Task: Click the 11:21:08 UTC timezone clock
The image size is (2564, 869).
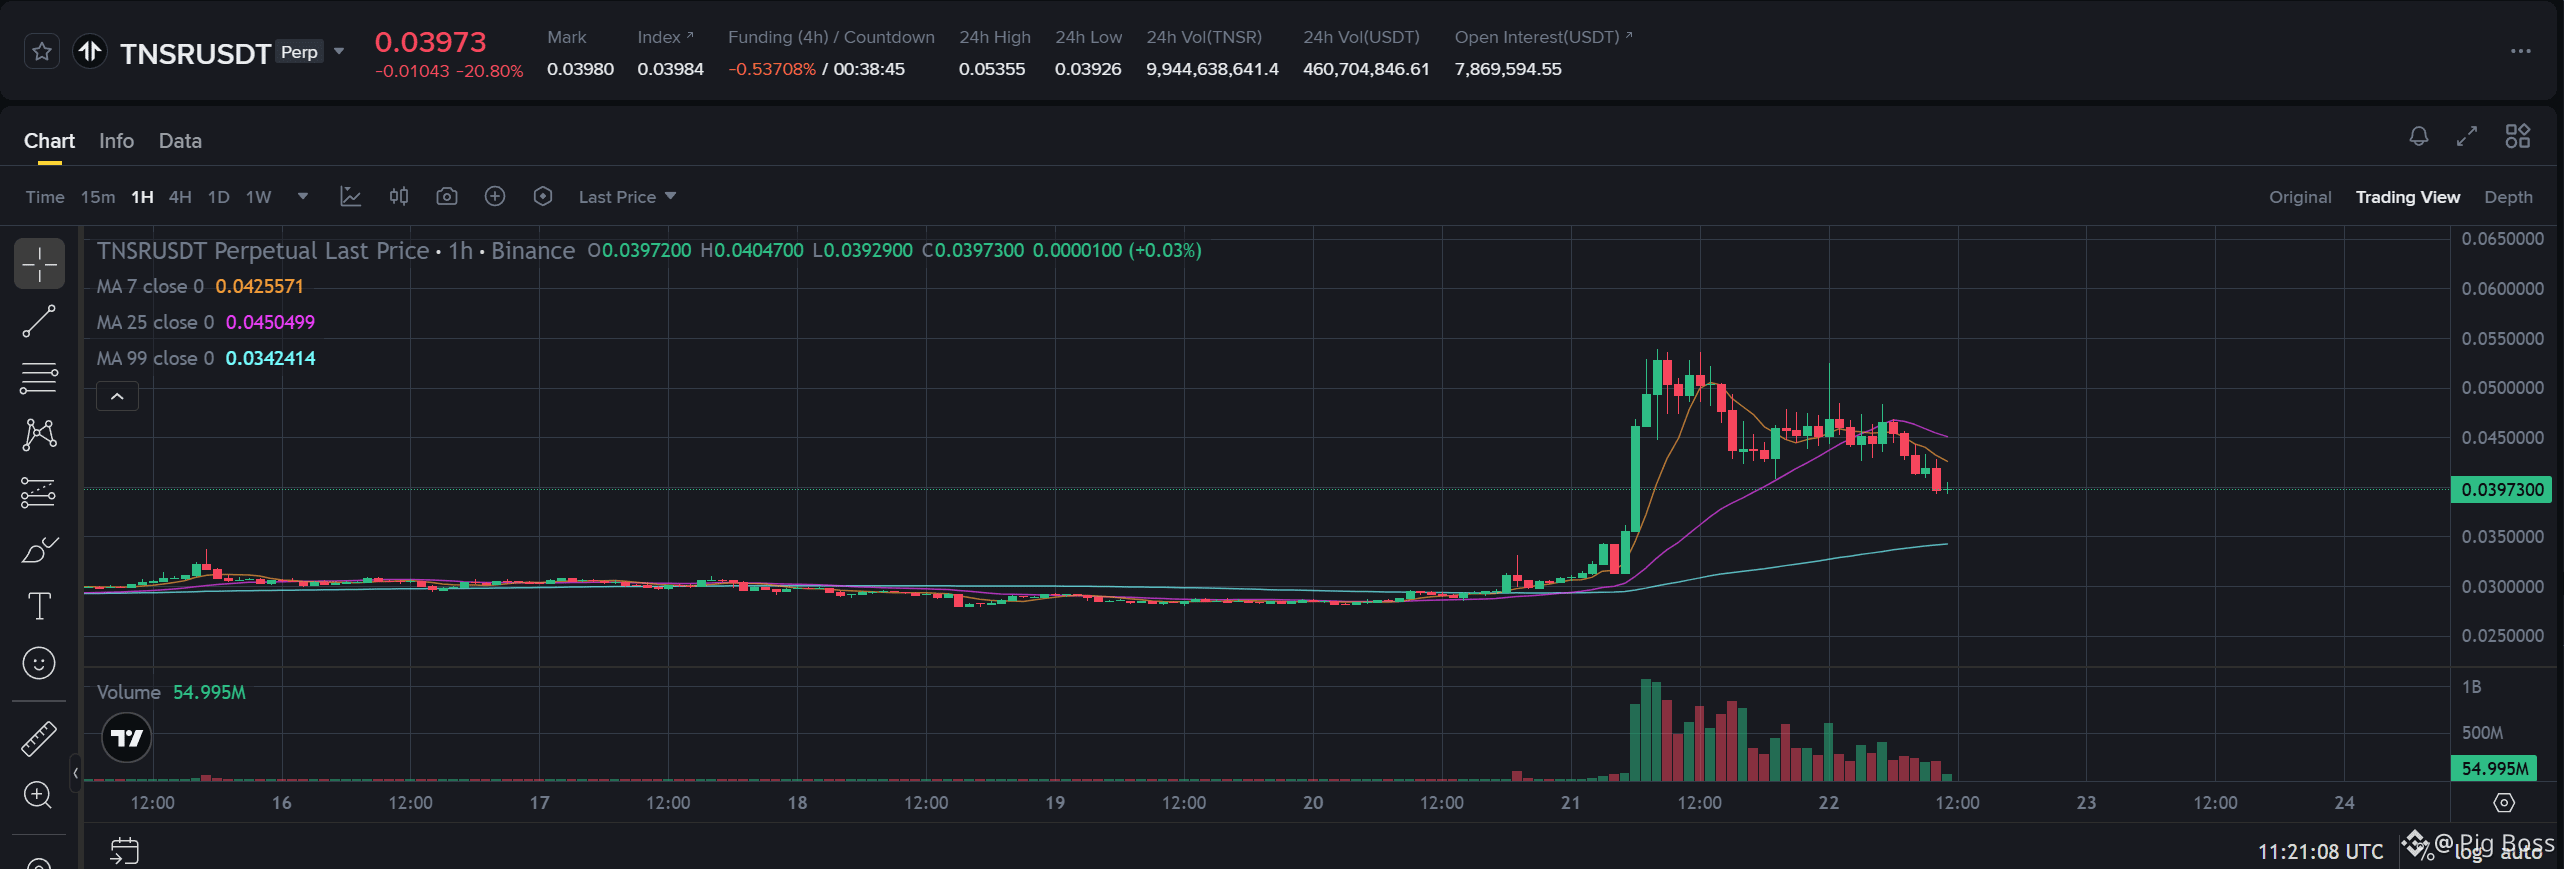Action: pos(2320,852)
